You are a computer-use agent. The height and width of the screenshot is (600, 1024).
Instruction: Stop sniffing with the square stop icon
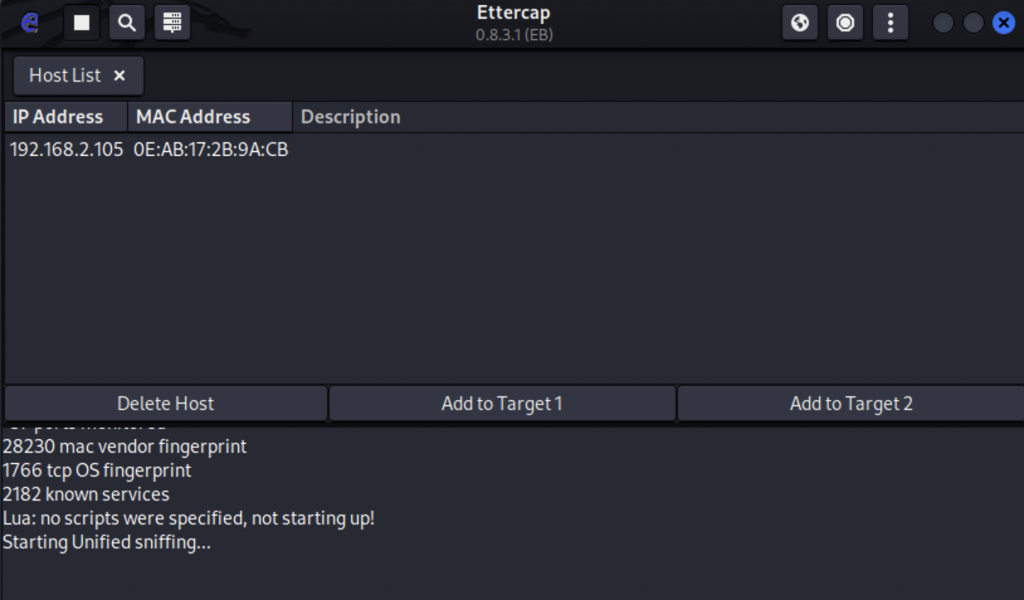[x=82, y=23]
